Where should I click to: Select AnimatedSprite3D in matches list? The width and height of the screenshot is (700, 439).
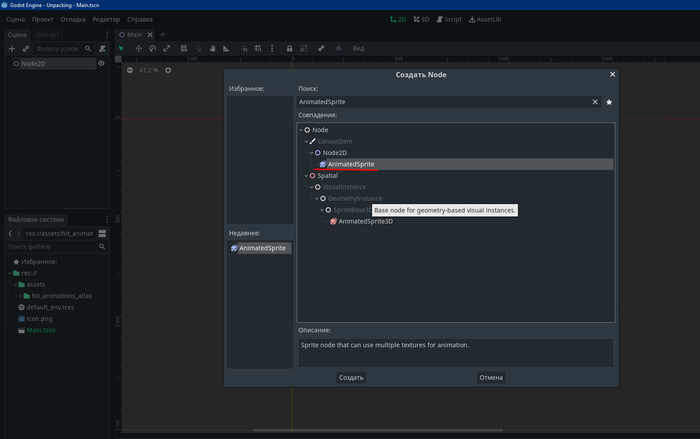coord(365,221)
